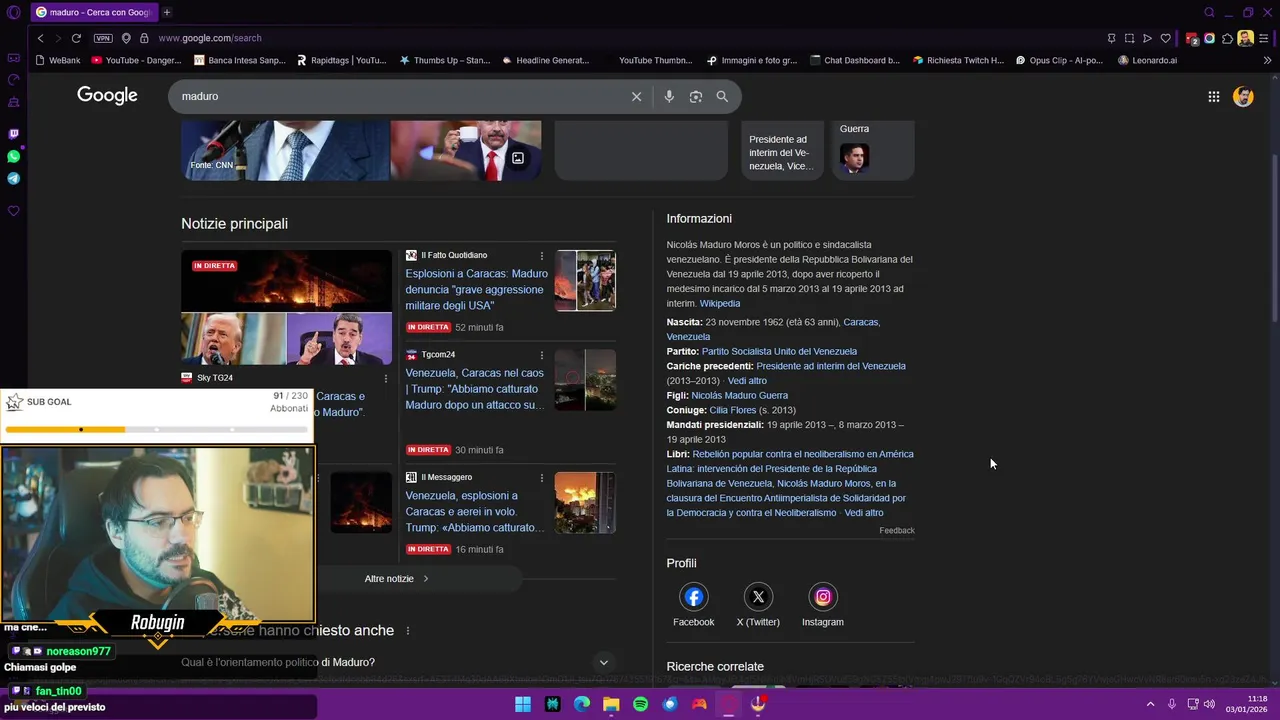Open the Rapidtags bookmark
This screenshot has width=1280, height=720.
(341, 60)
